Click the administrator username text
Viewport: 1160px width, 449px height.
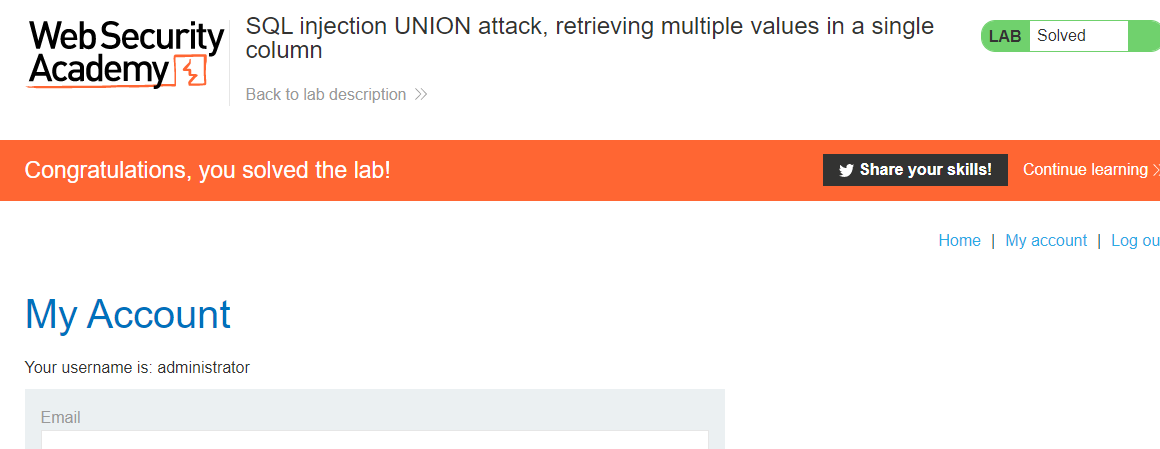203,367
